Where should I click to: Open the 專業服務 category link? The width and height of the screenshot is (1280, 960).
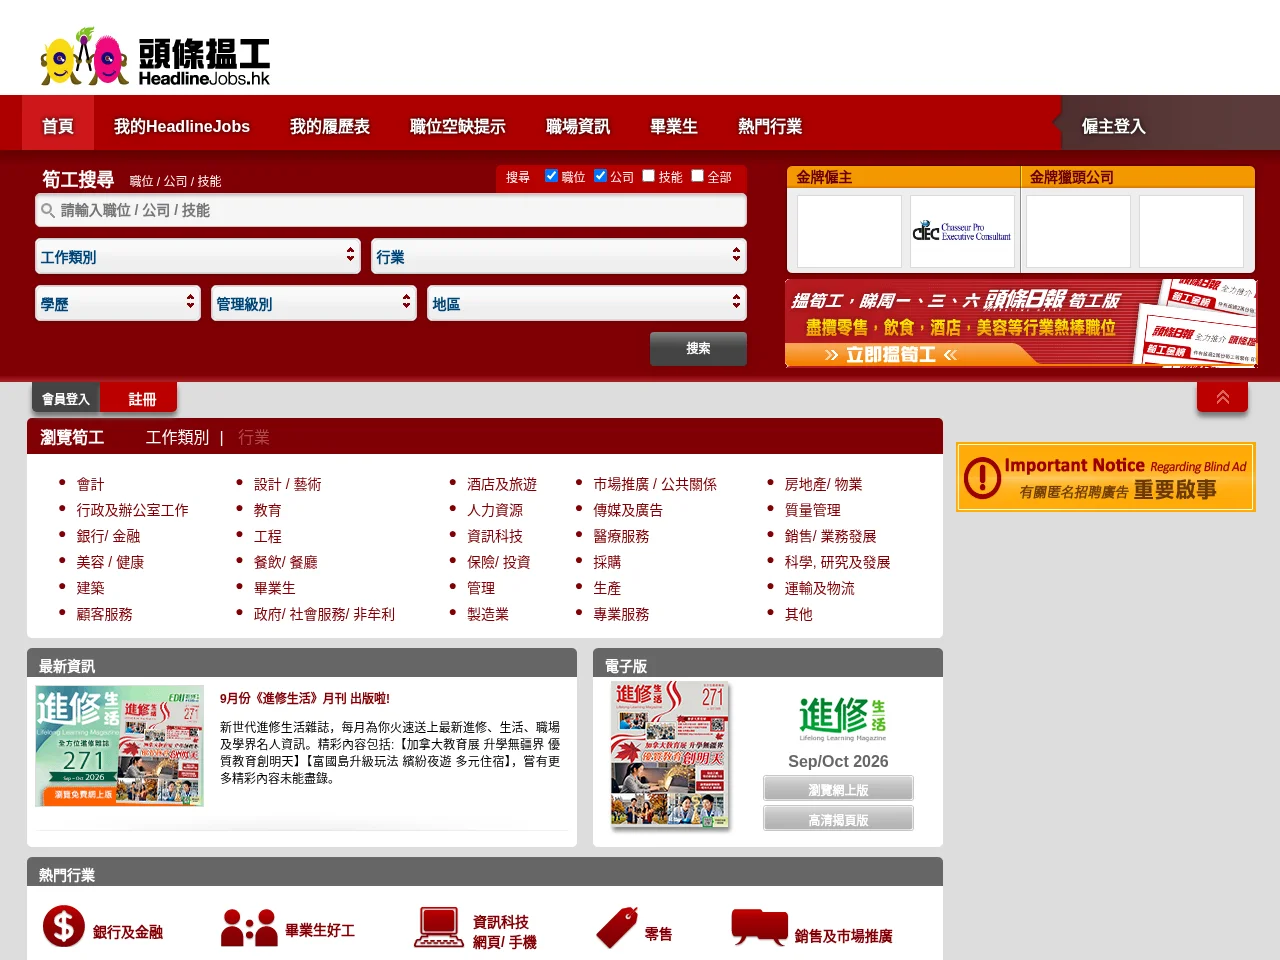tap(621, 614)
